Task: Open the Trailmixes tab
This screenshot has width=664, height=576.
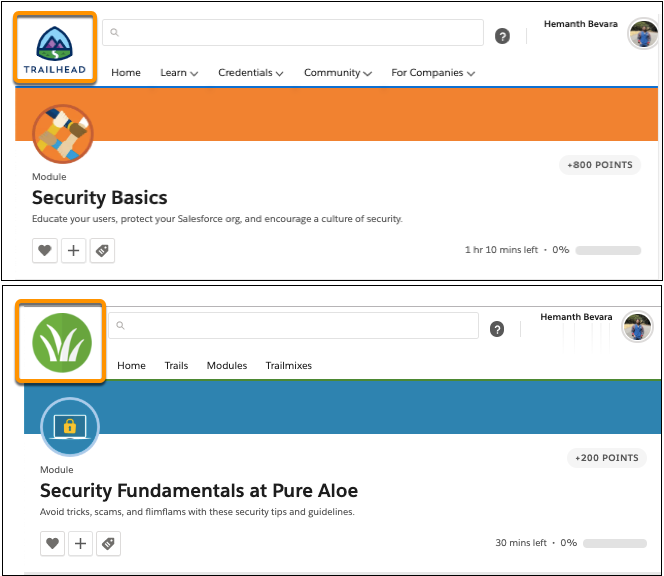Action: point(288,366)
